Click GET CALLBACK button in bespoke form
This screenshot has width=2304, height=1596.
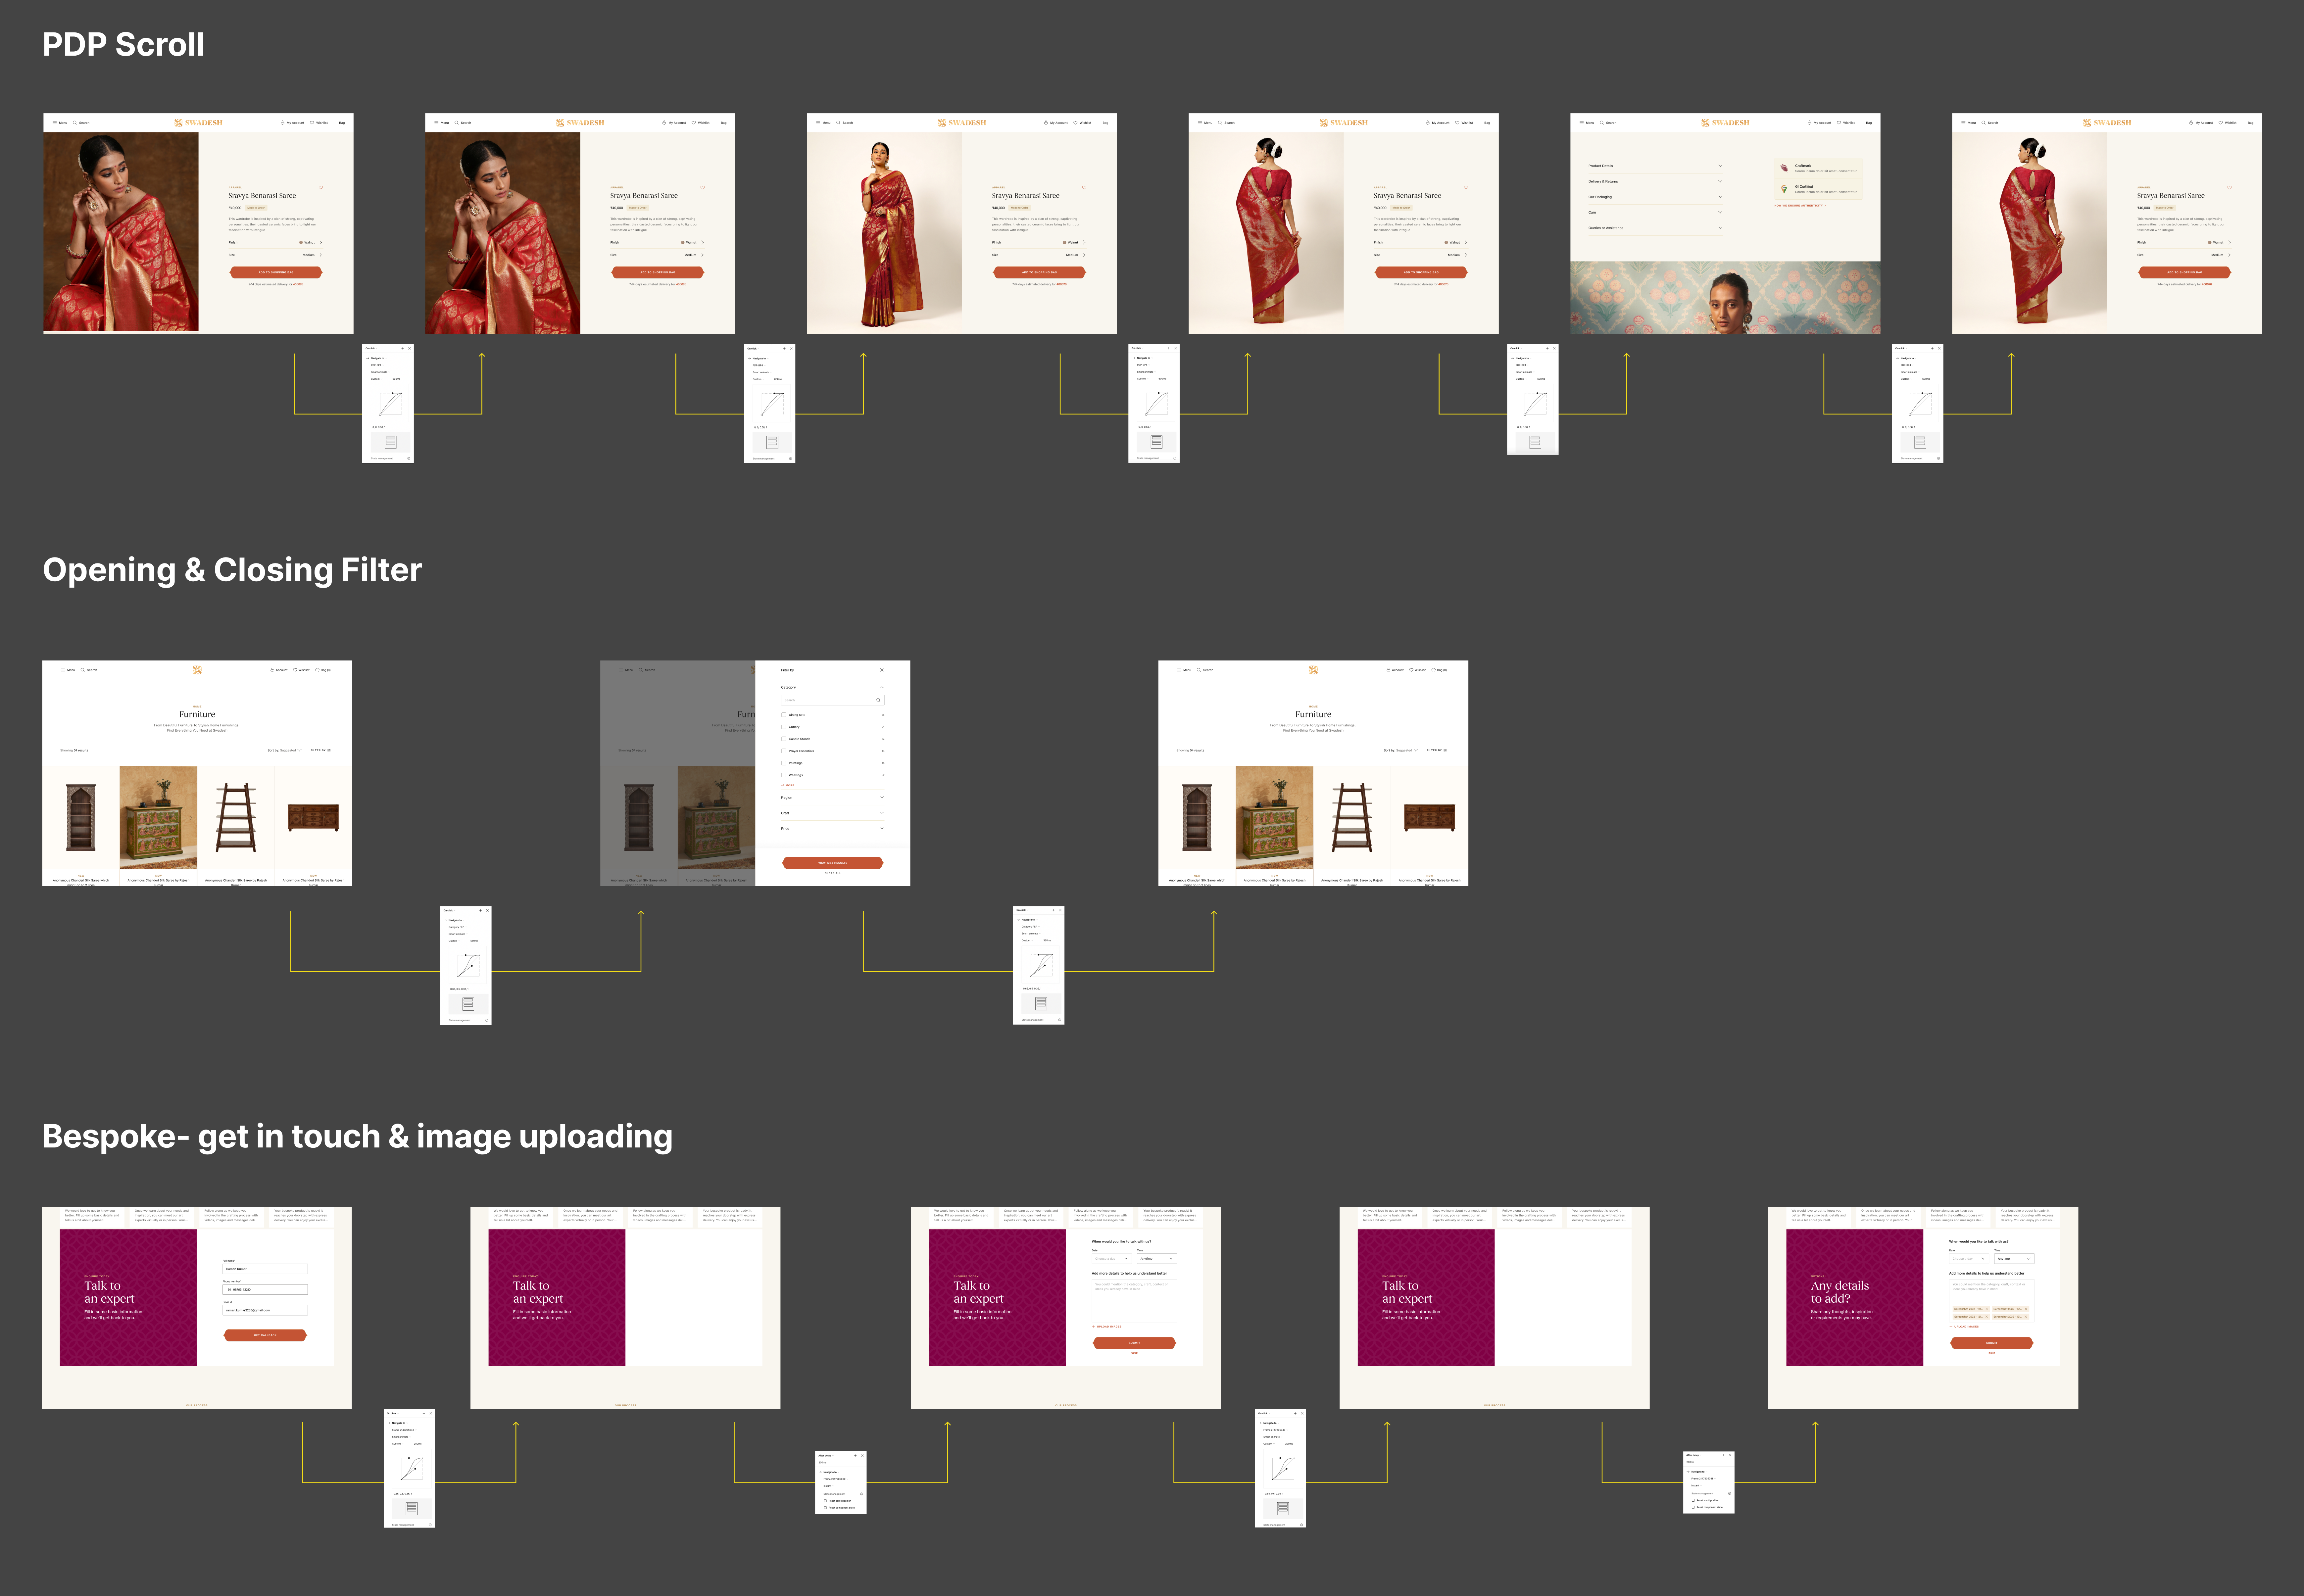point(265,1335)
